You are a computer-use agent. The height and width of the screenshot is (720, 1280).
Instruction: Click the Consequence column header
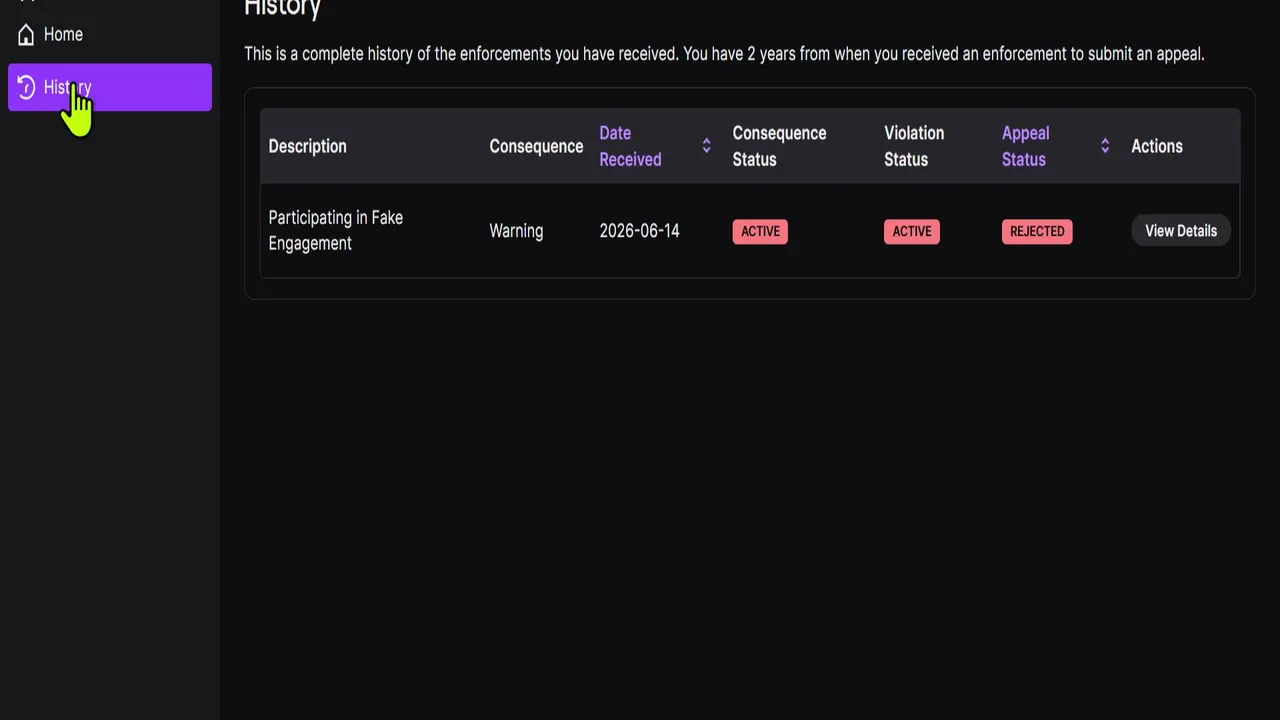click(536, 146)
